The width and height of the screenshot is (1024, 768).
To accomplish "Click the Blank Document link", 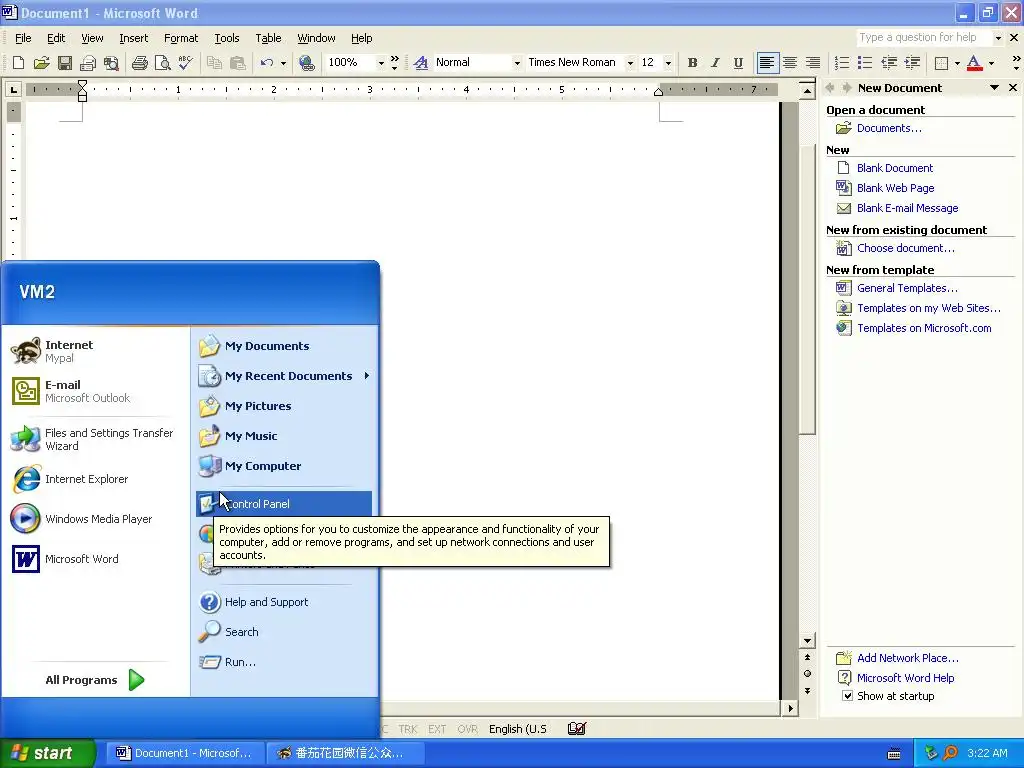I will tap(895, 168).
